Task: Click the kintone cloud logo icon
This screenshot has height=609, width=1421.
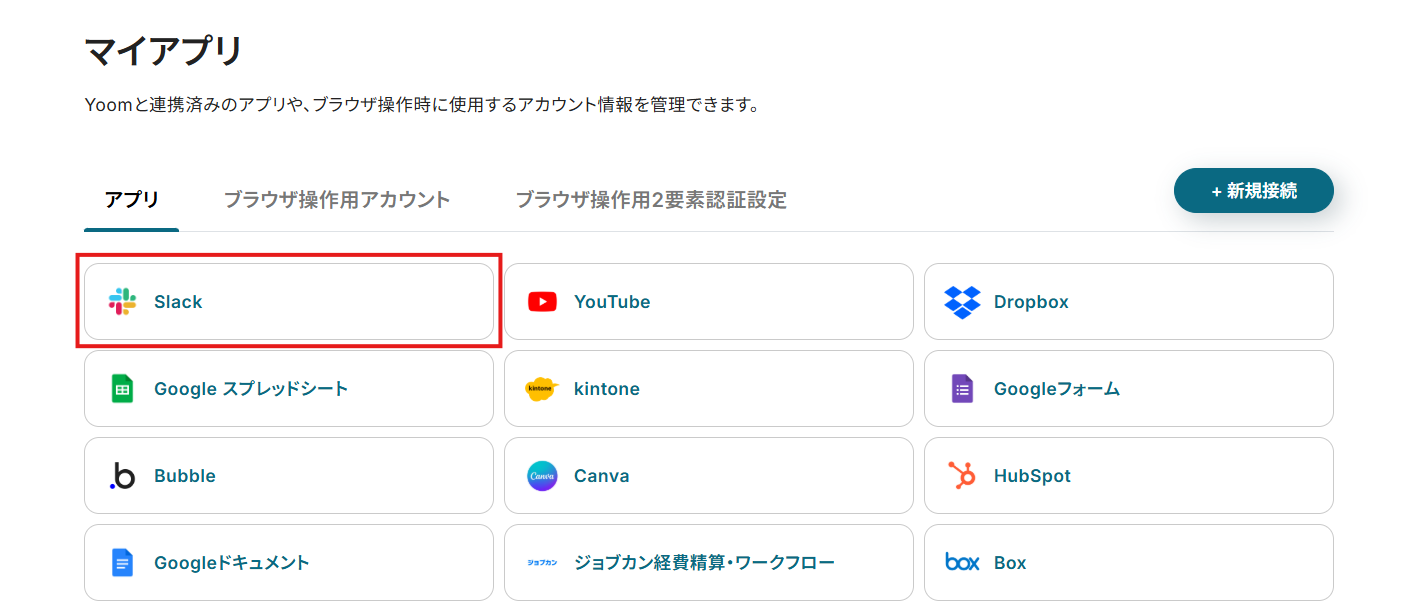Action: [542, 389]
